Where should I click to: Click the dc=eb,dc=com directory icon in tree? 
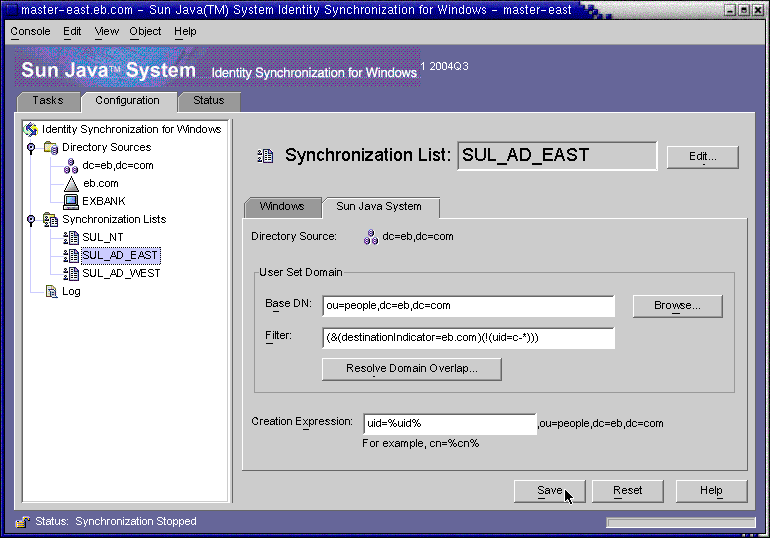click(x=71, y=166)
